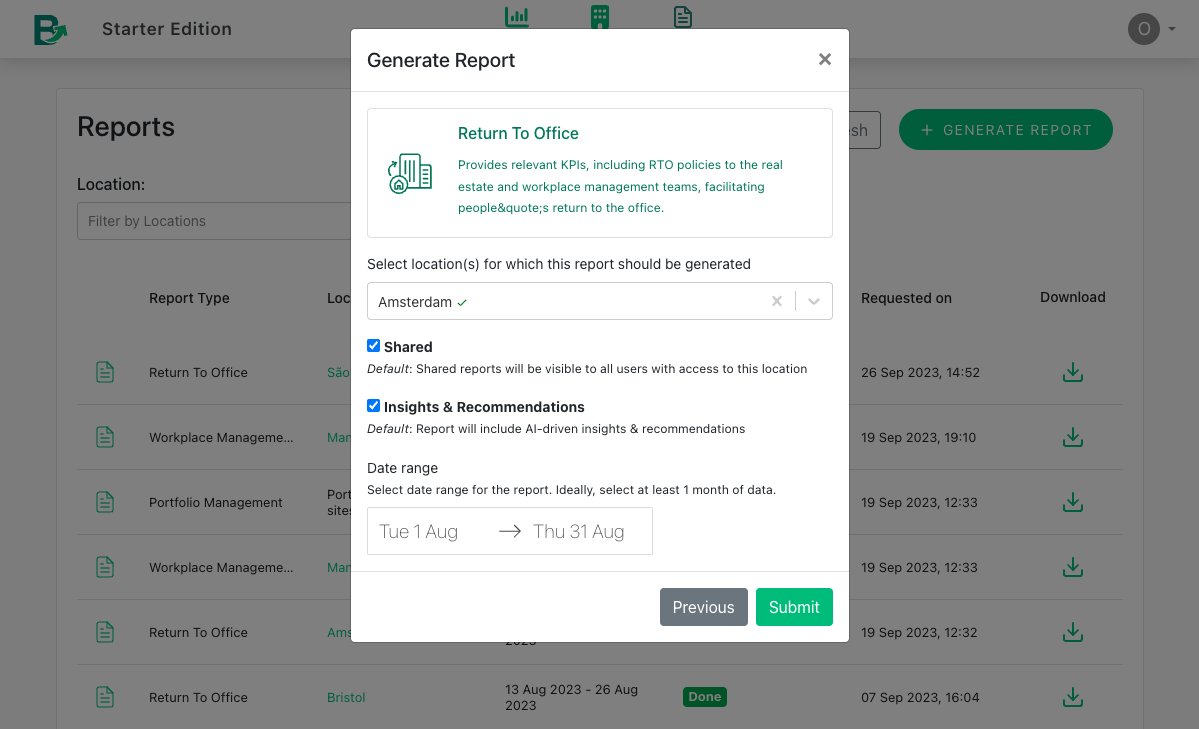Click document icon of the 12:32 report row
Image resolution: width=1199 pixels, height=729 pixels.
click(x=105, y=633)
